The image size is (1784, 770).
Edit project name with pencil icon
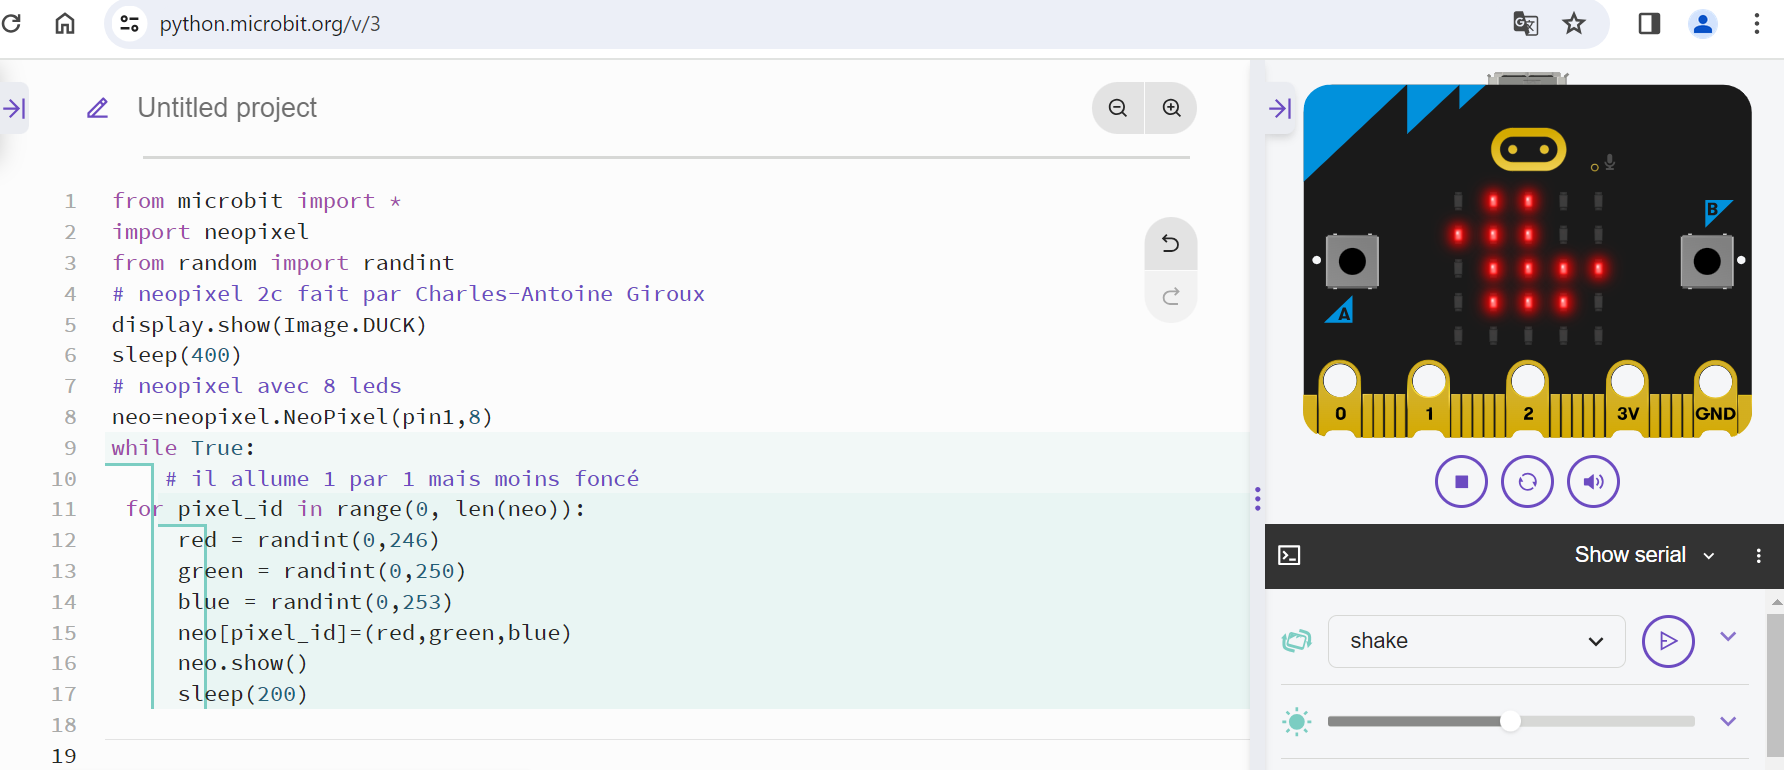click(97, 108)
